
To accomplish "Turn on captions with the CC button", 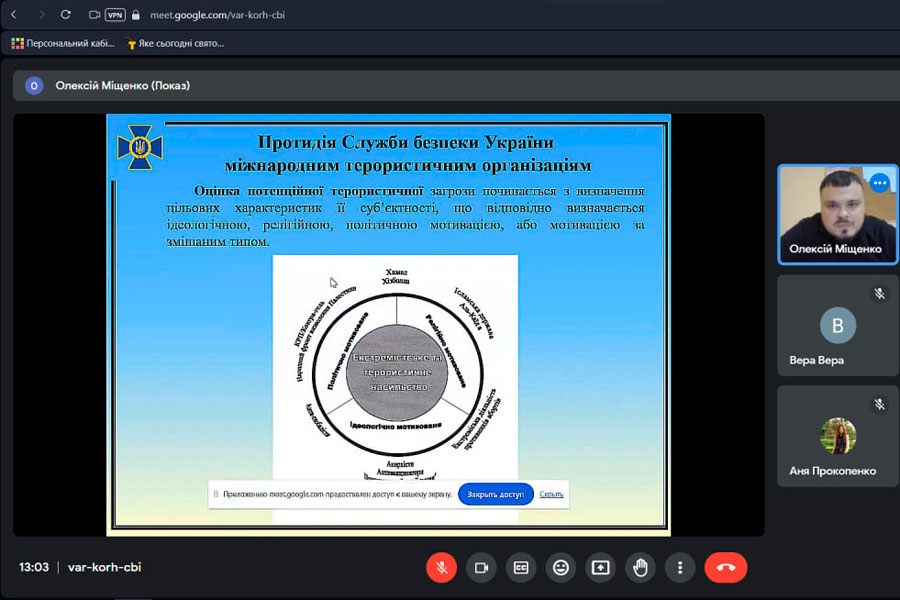I will pyautogui.click(x=521, y=567).
